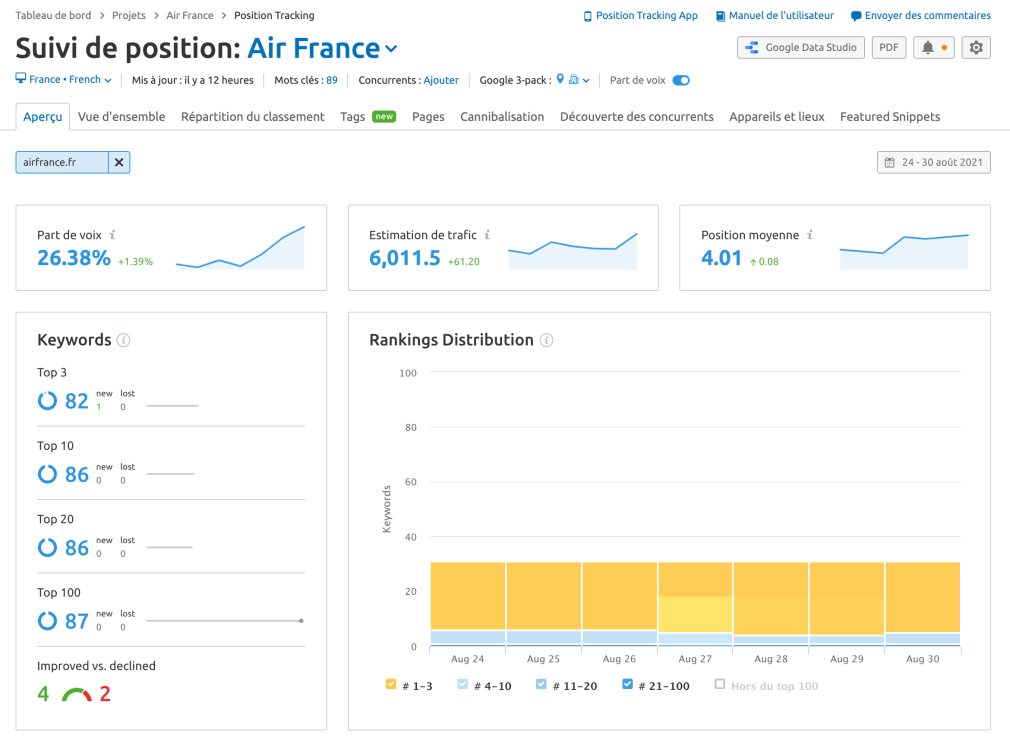Click Improved vs. declined gauge icon
The height and width of the screenshot is (740, 1010).
tap(77, 694)
